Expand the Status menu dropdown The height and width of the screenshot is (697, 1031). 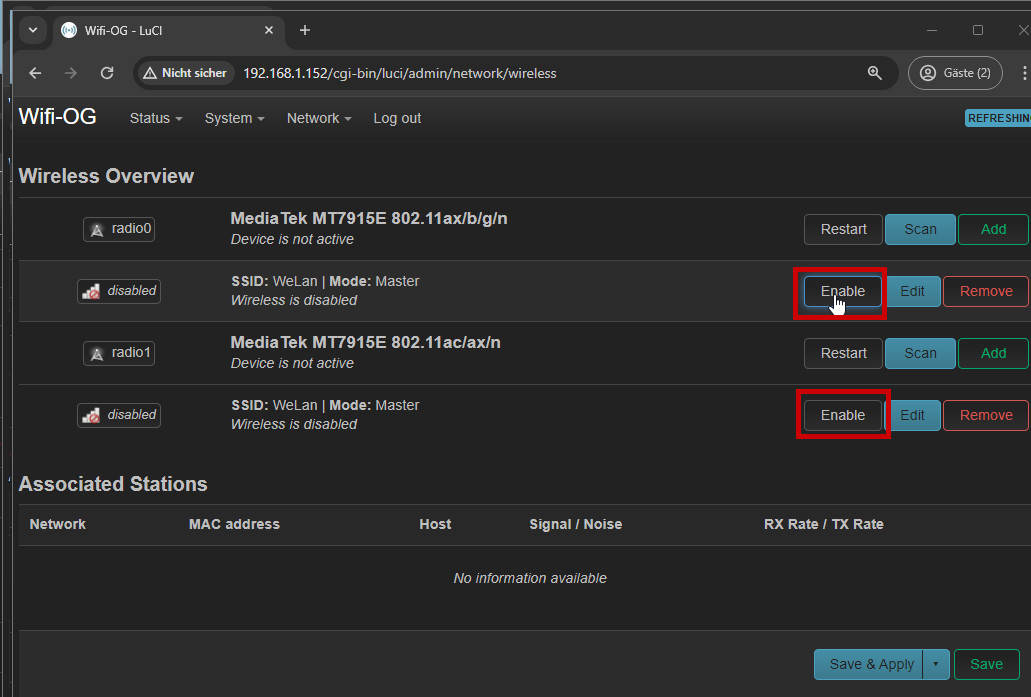pyautogui.click(x=155, y=118)
